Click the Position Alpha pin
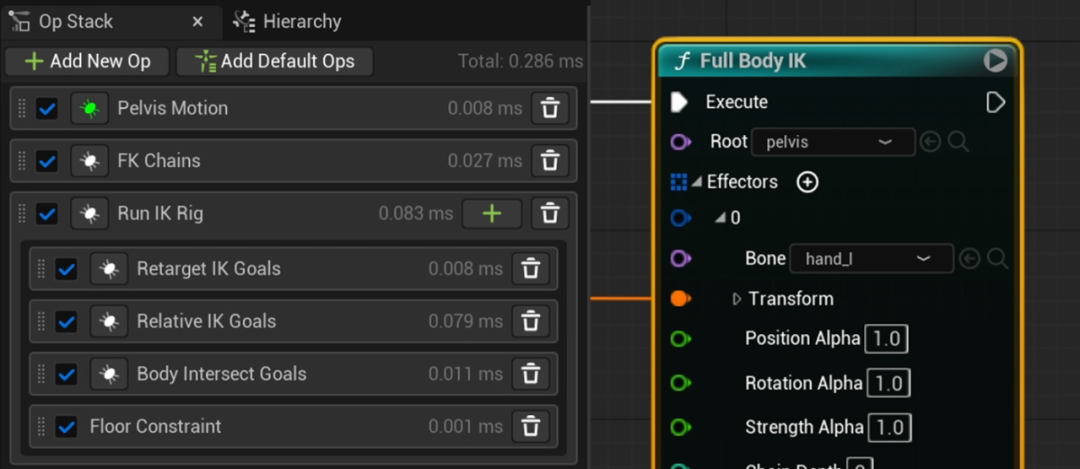This screenshot has height=469, width=1080. tap(681, 339)
